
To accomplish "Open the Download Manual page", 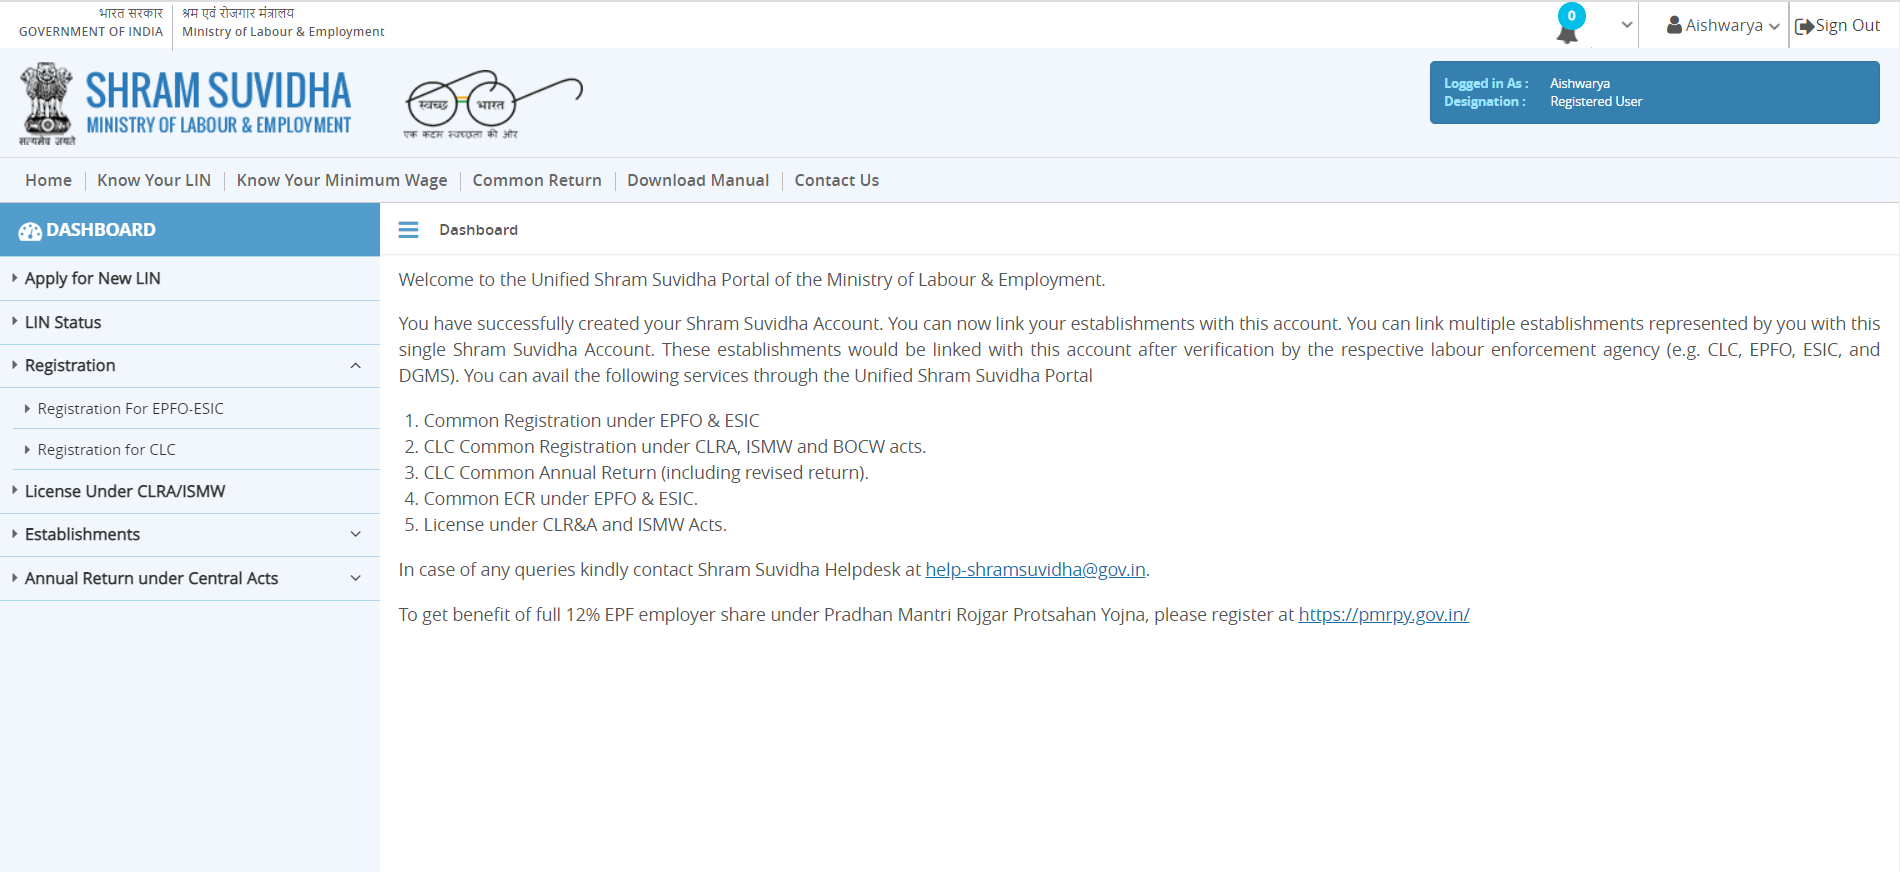I will point(698,180).
